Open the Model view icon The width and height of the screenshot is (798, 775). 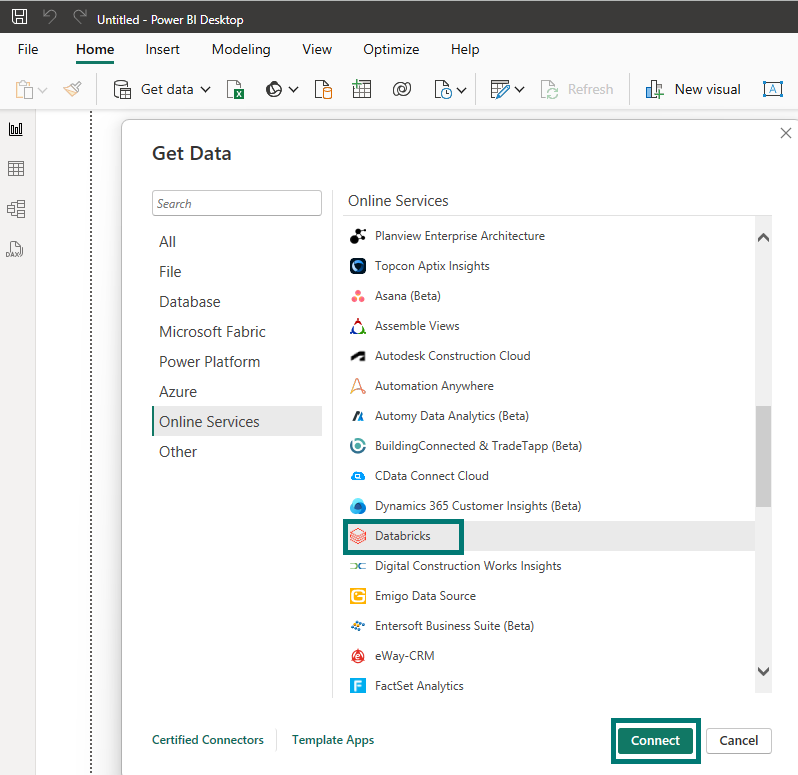pos(15,209)
